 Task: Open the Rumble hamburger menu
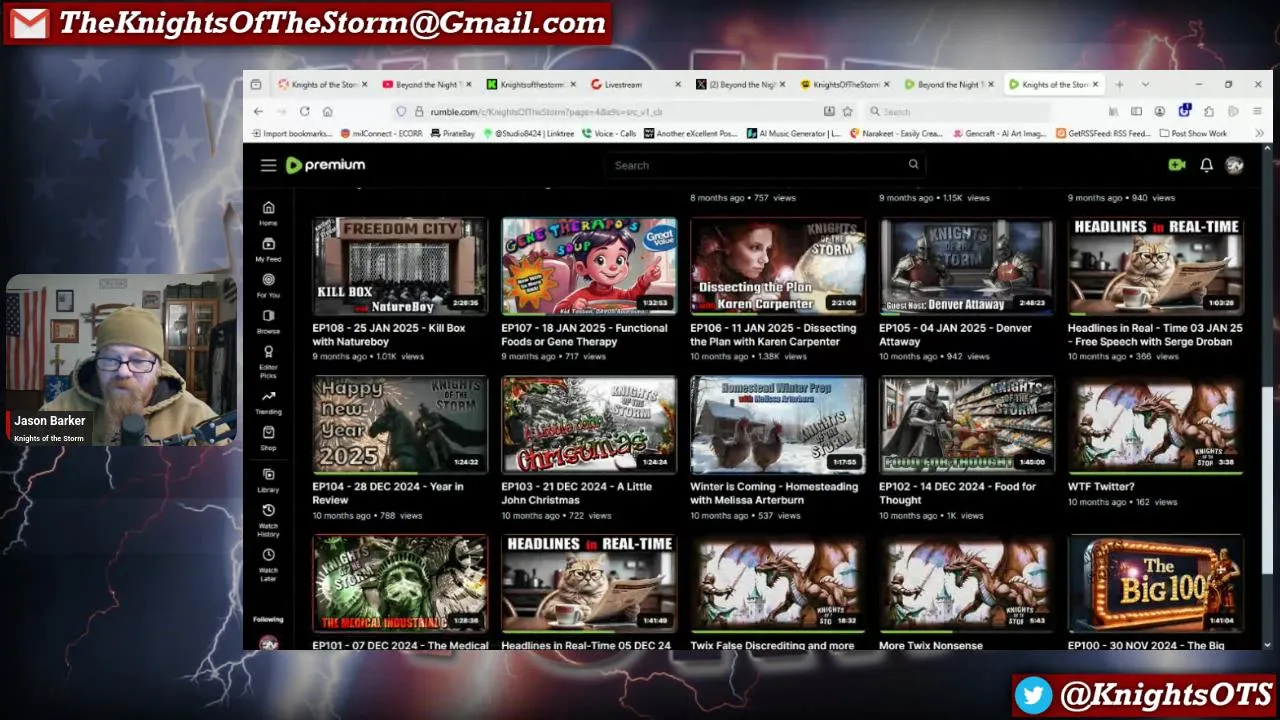coord(268,165)
